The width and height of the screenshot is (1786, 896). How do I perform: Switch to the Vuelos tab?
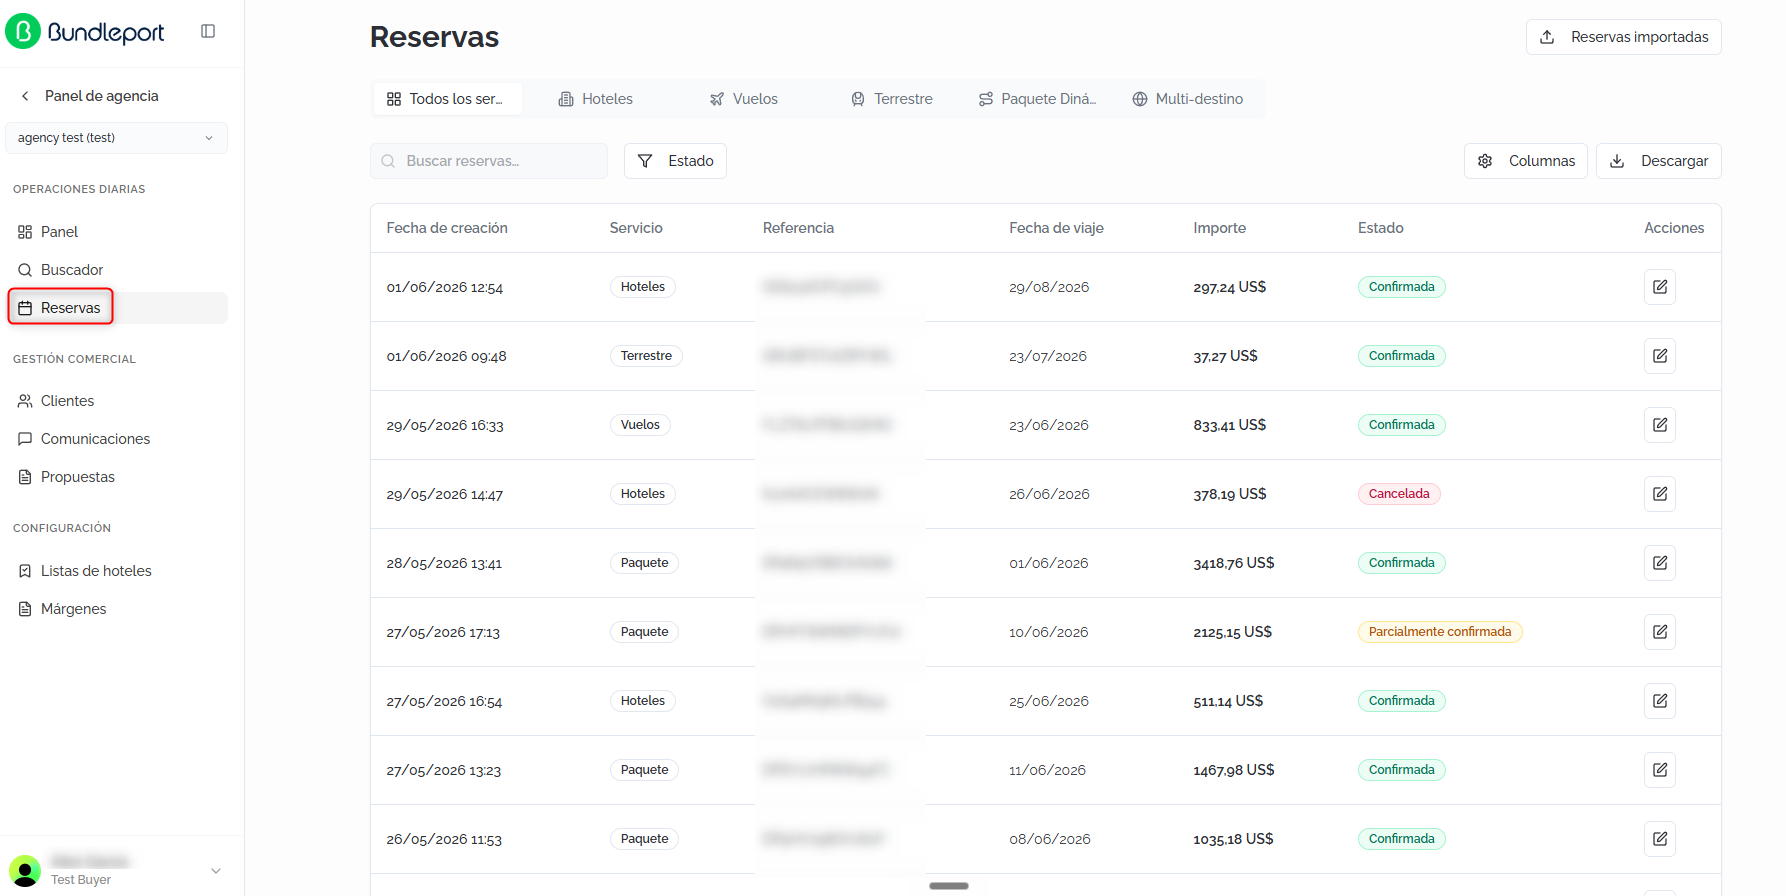744,99
